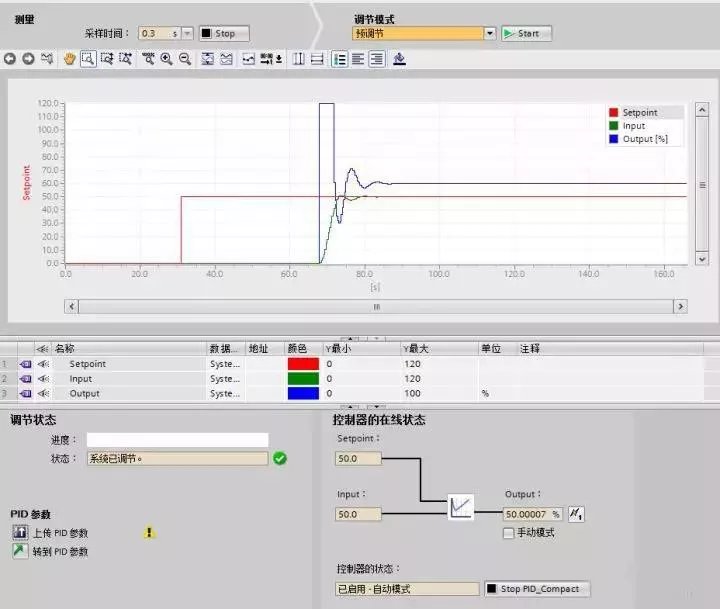Align legend to the left
Screen dimensions: 720x609
358,59
